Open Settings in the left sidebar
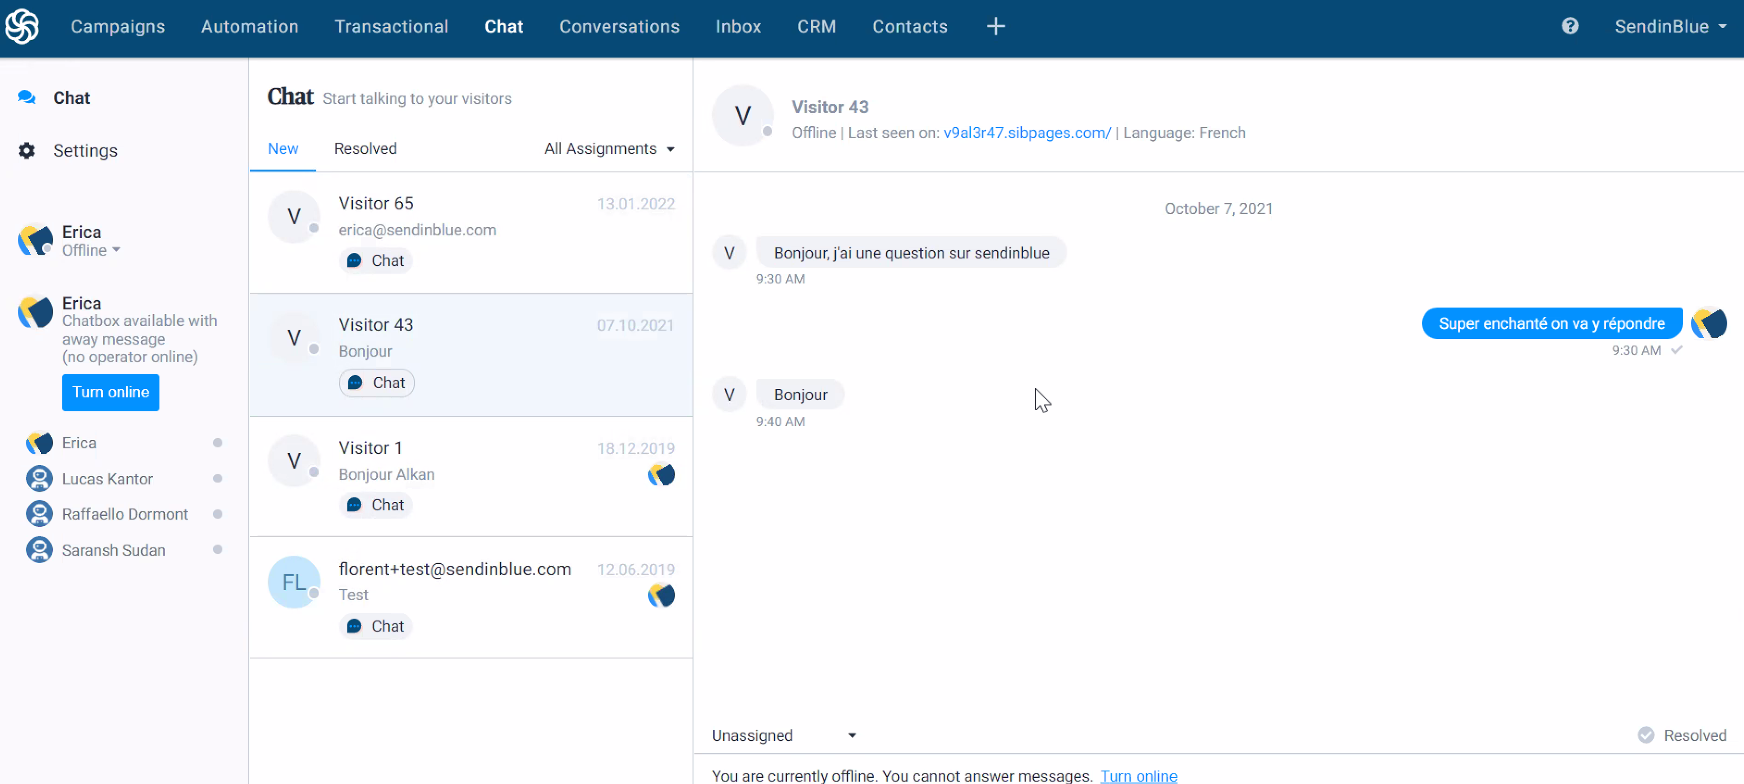Screen dimensions: 1744x784 pos(85,151)
